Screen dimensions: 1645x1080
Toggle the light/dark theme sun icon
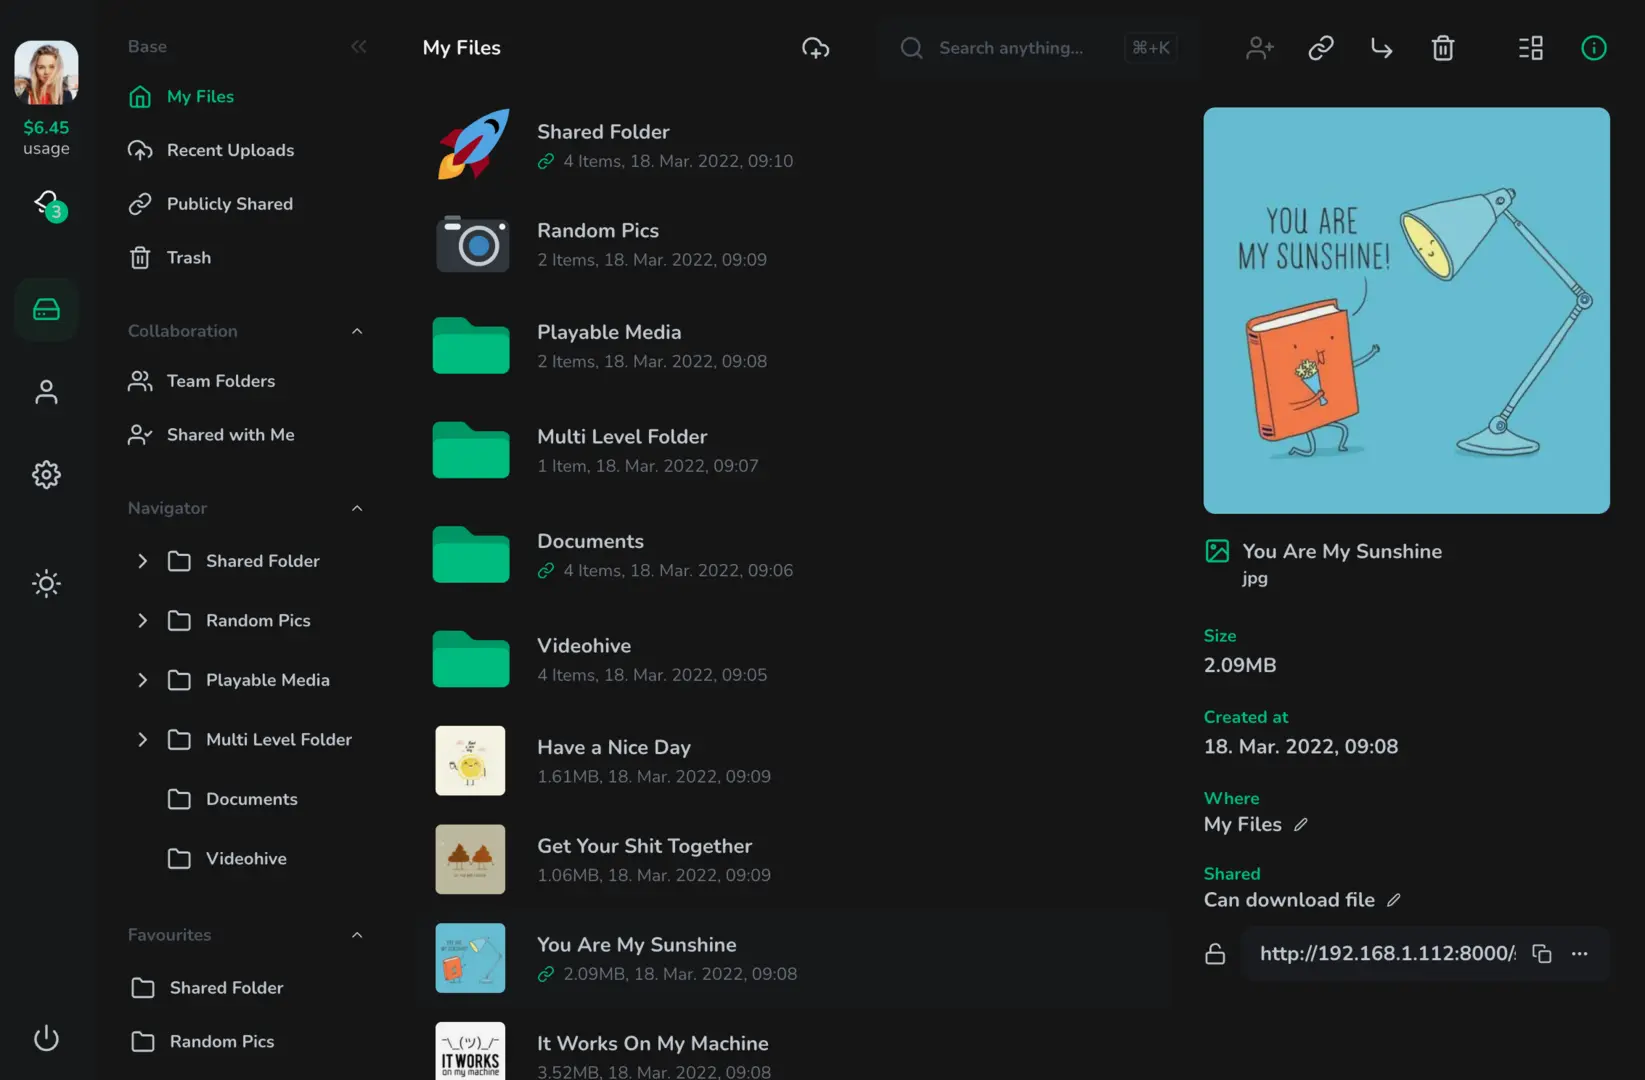tap(46, 583)
